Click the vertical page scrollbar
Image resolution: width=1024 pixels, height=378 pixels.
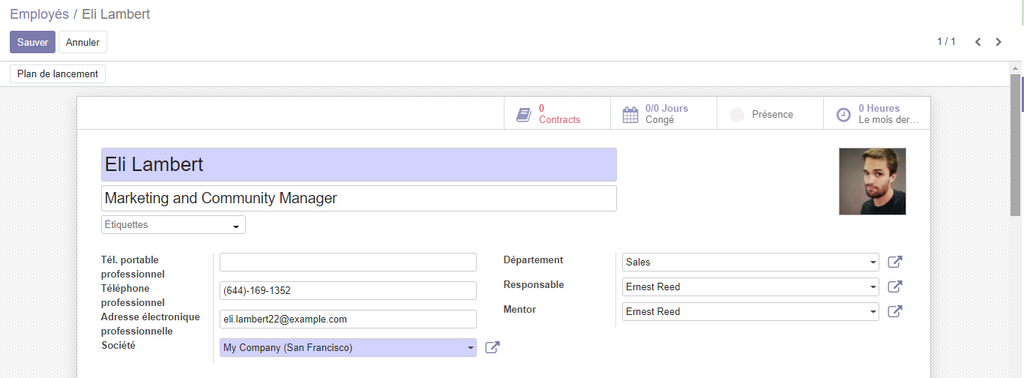tap(1016, 144)
